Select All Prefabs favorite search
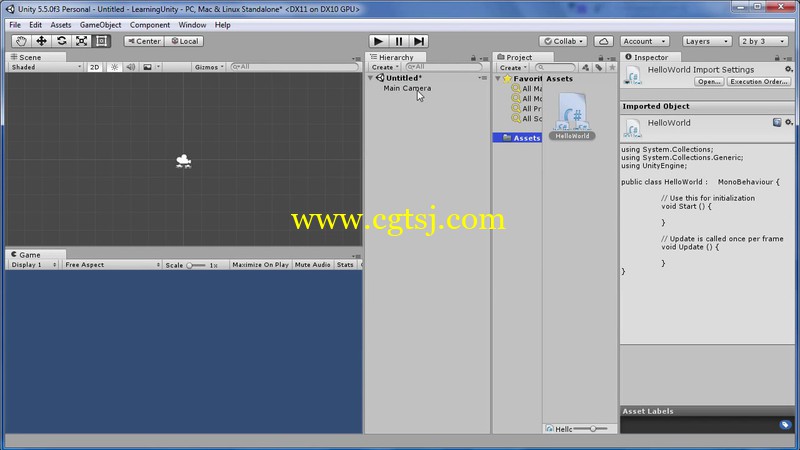 (527, 109)
